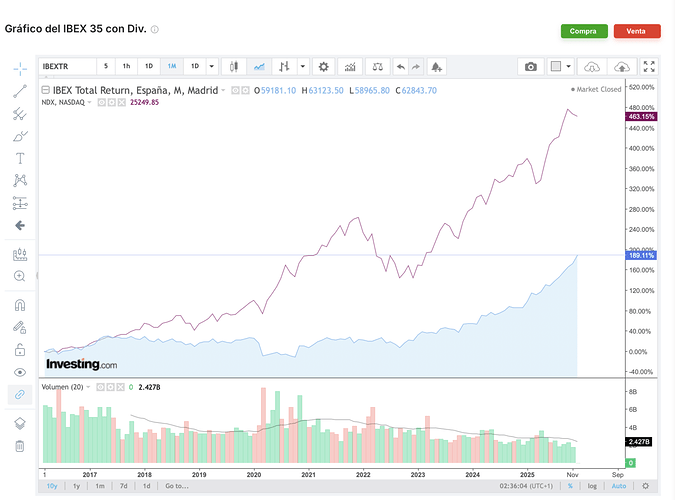Select the 1d time range
Image resolution: width=675 pixels, height=500 pixels.
[146, 486]
